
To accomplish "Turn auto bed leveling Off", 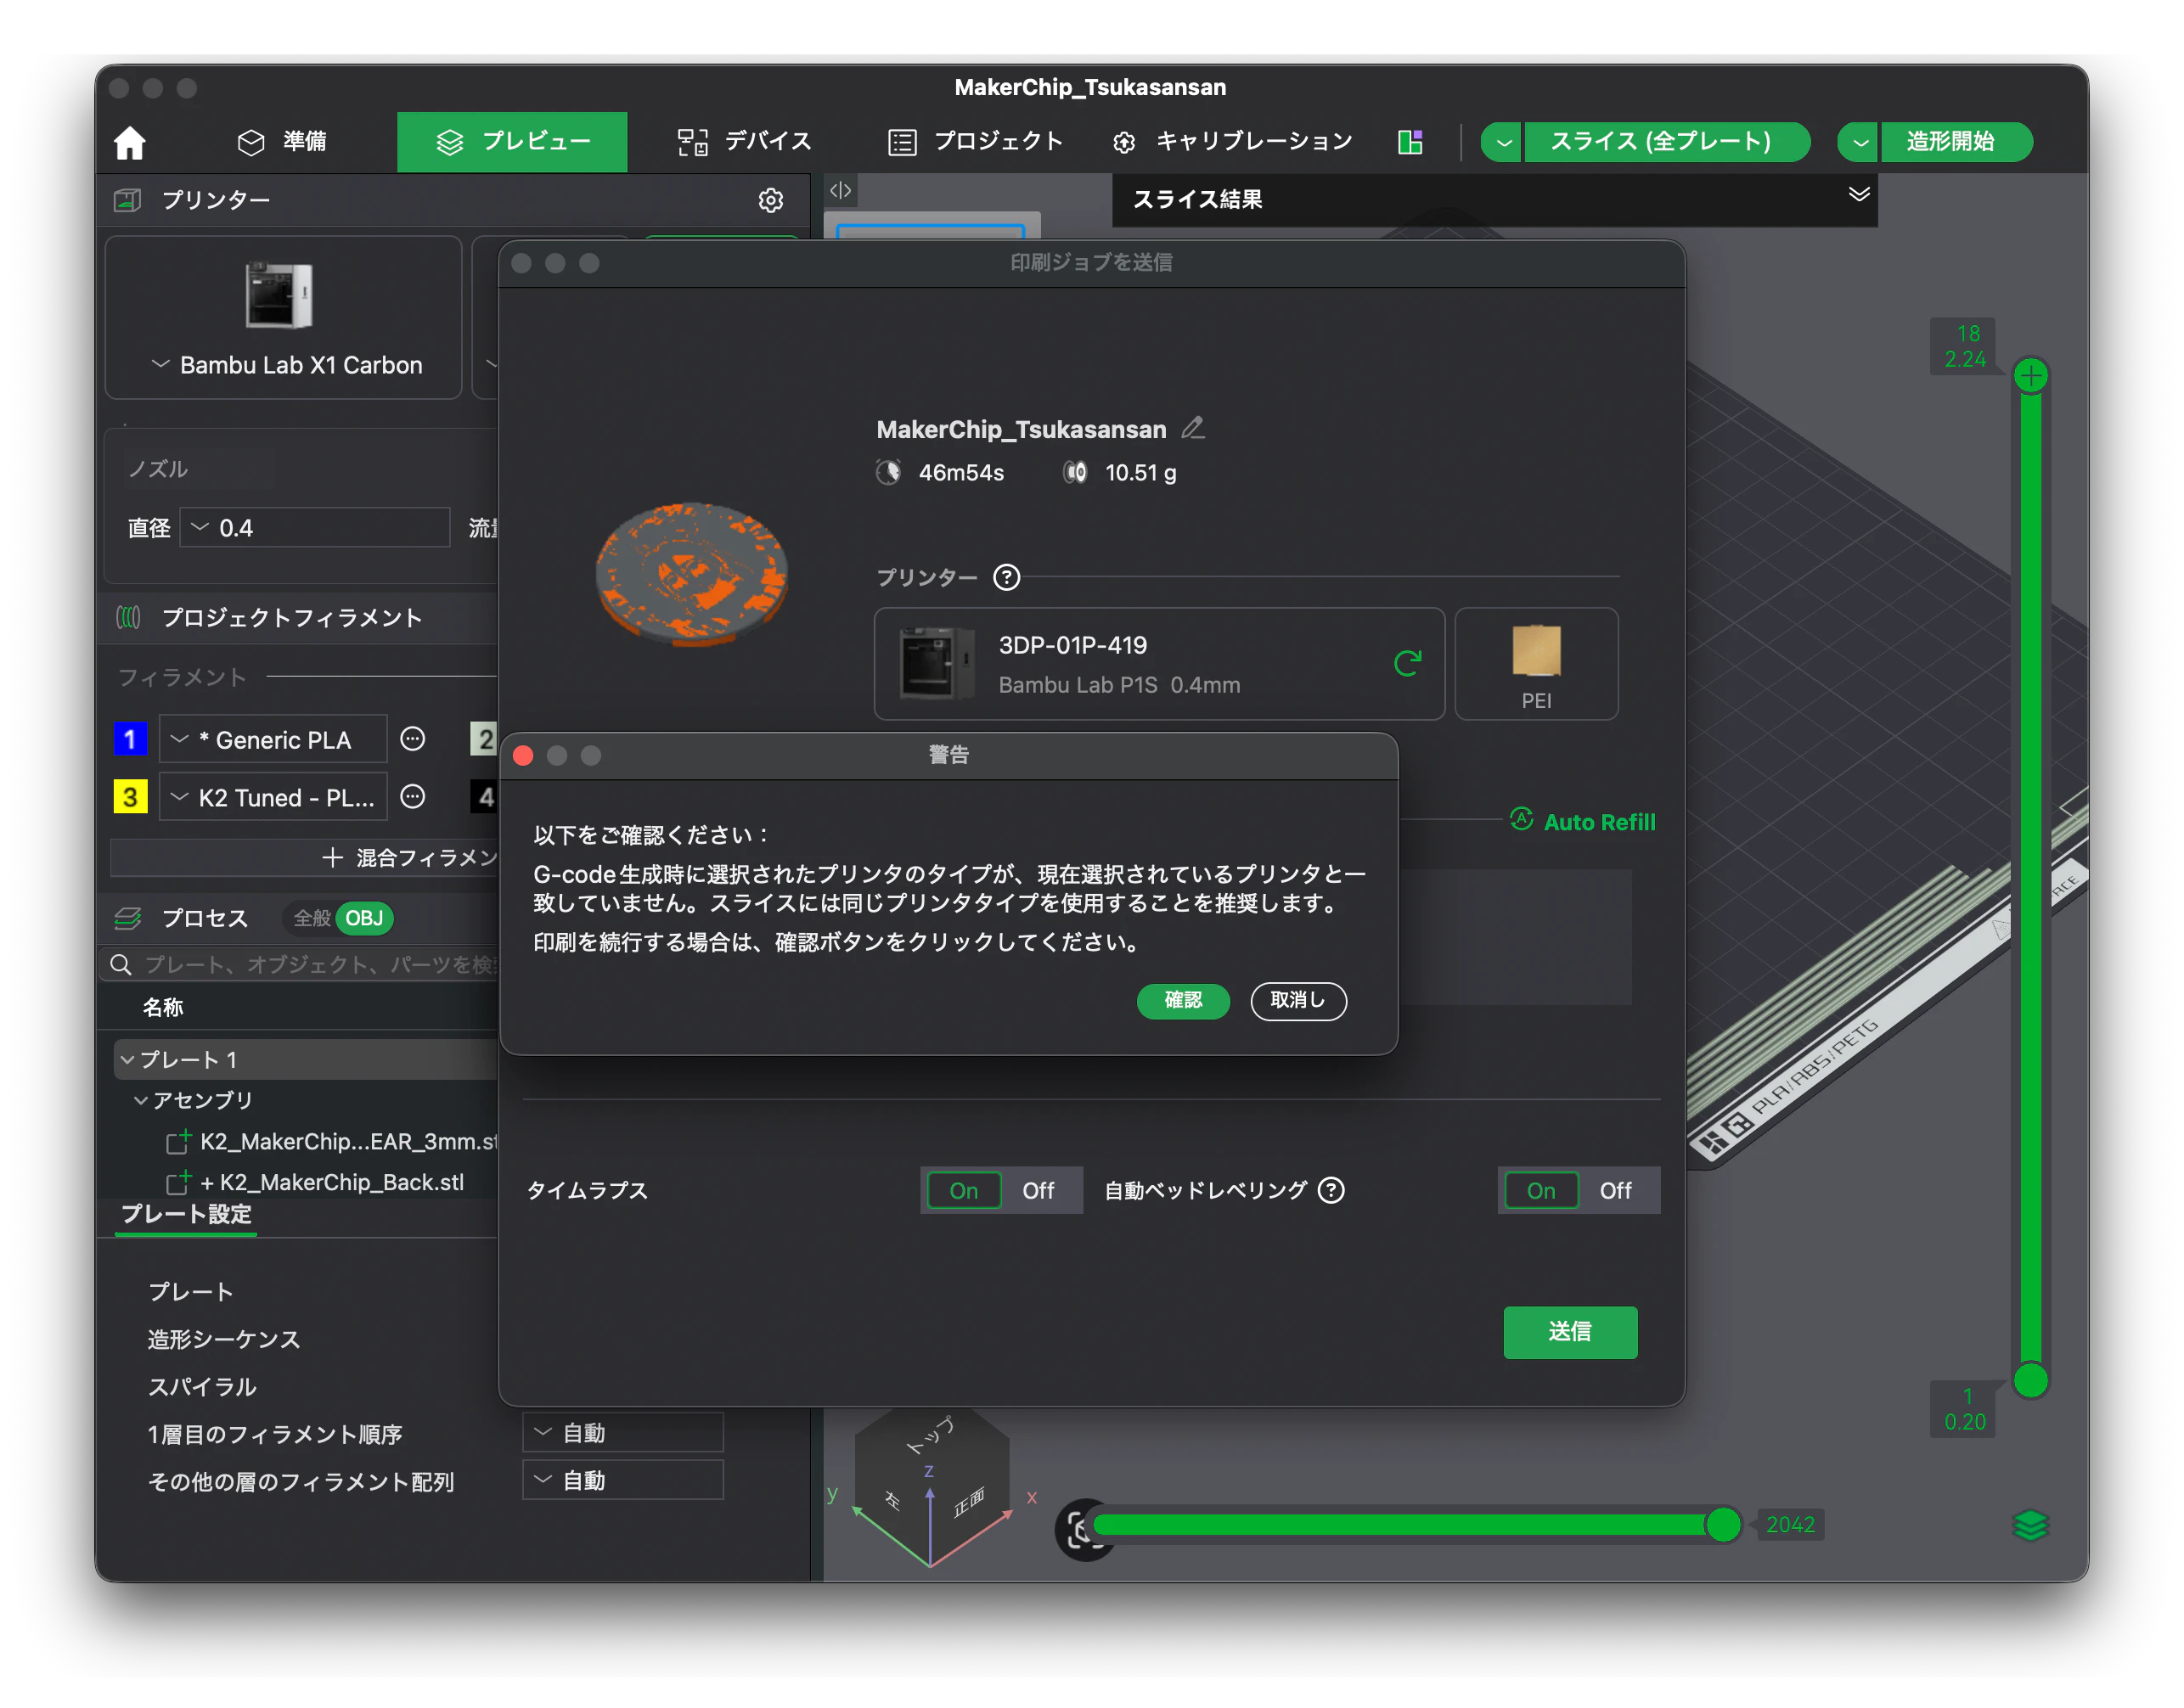I will pyautogui.click(x=1615, y=1190).
